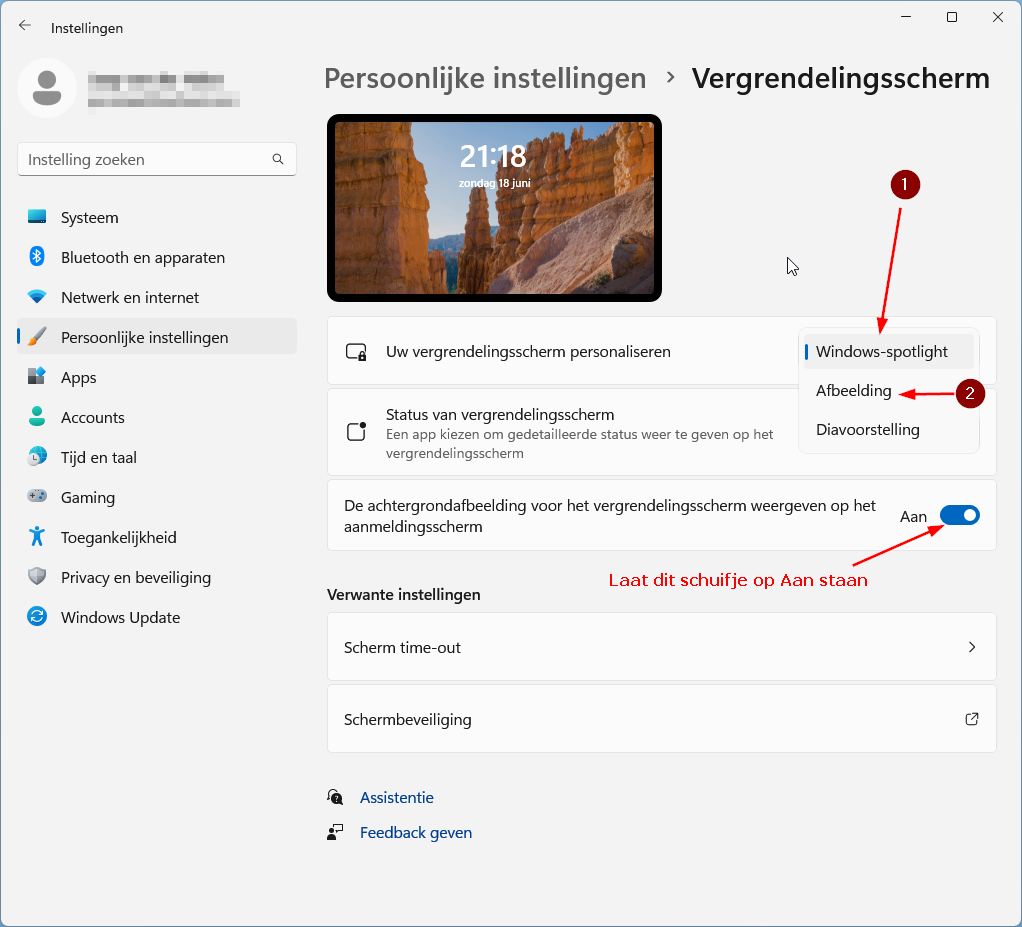Viewport: 1022px width, 927px height.
Task: Go to Persoonlijke instellingen breadcrumb
Action: pyautogui.click(x=485, y=78)
